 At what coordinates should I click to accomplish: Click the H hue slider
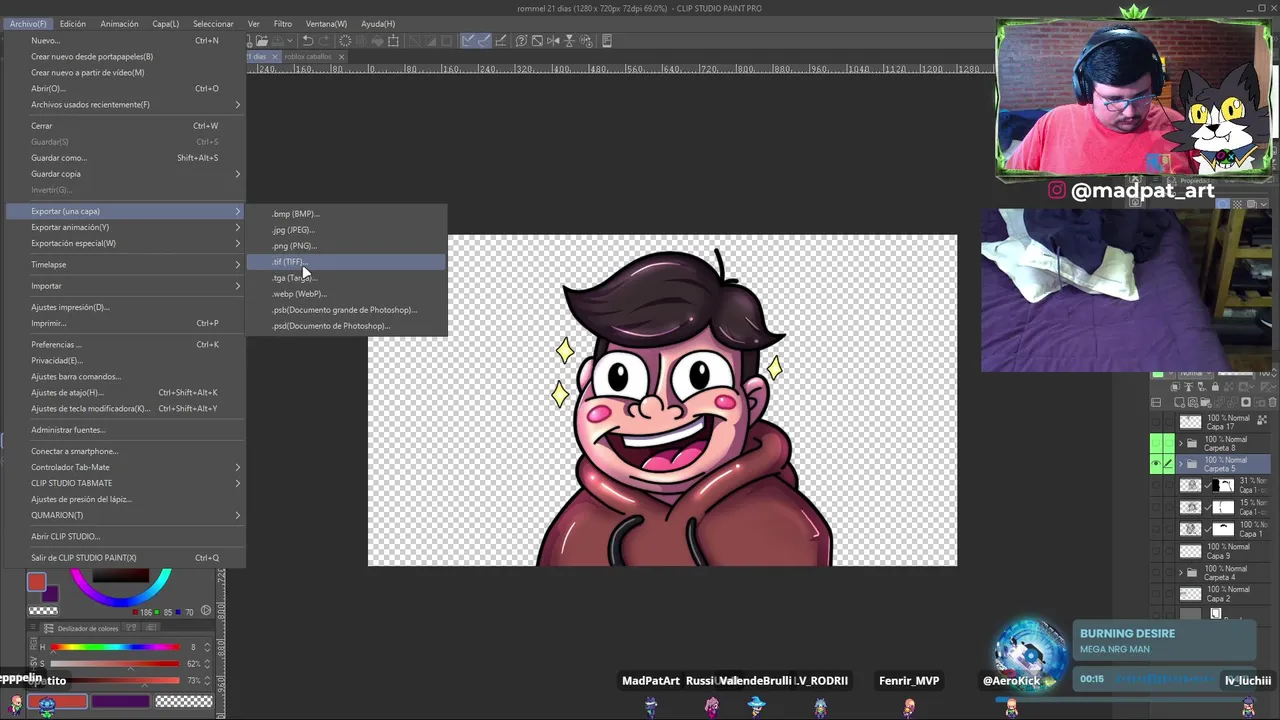[115, 647]
